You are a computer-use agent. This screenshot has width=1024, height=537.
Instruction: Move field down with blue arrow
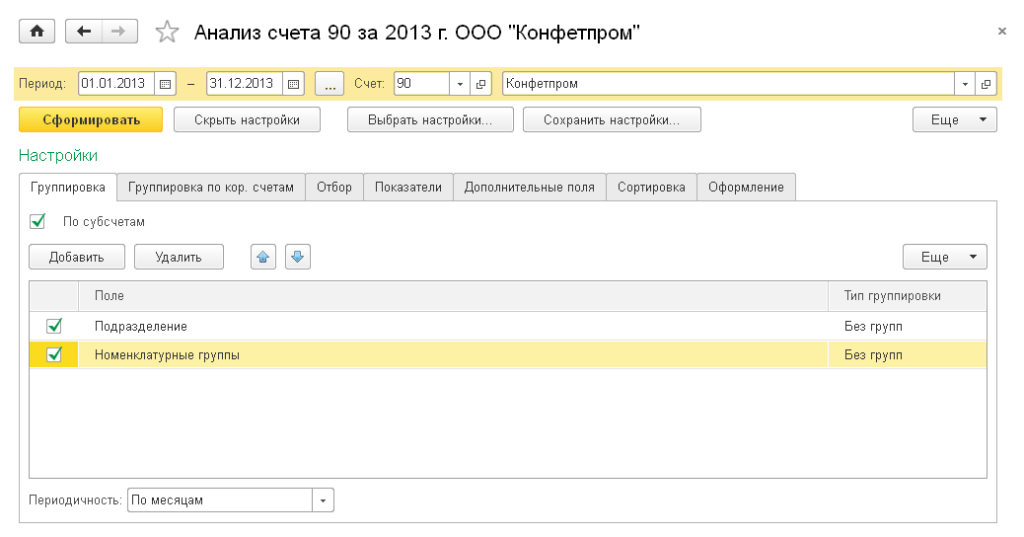tap(298, 257)
